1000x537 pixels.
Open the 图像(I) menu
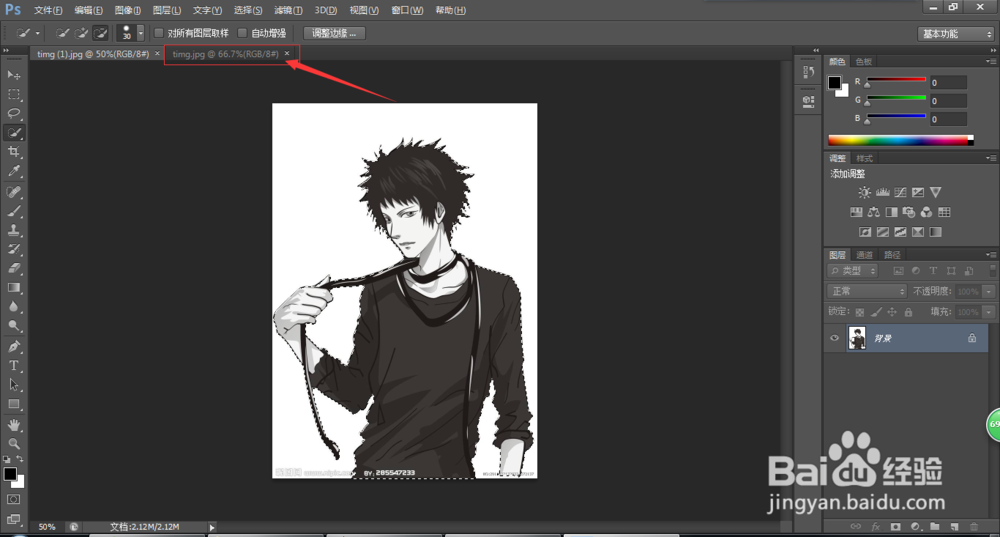pos(128,10)
